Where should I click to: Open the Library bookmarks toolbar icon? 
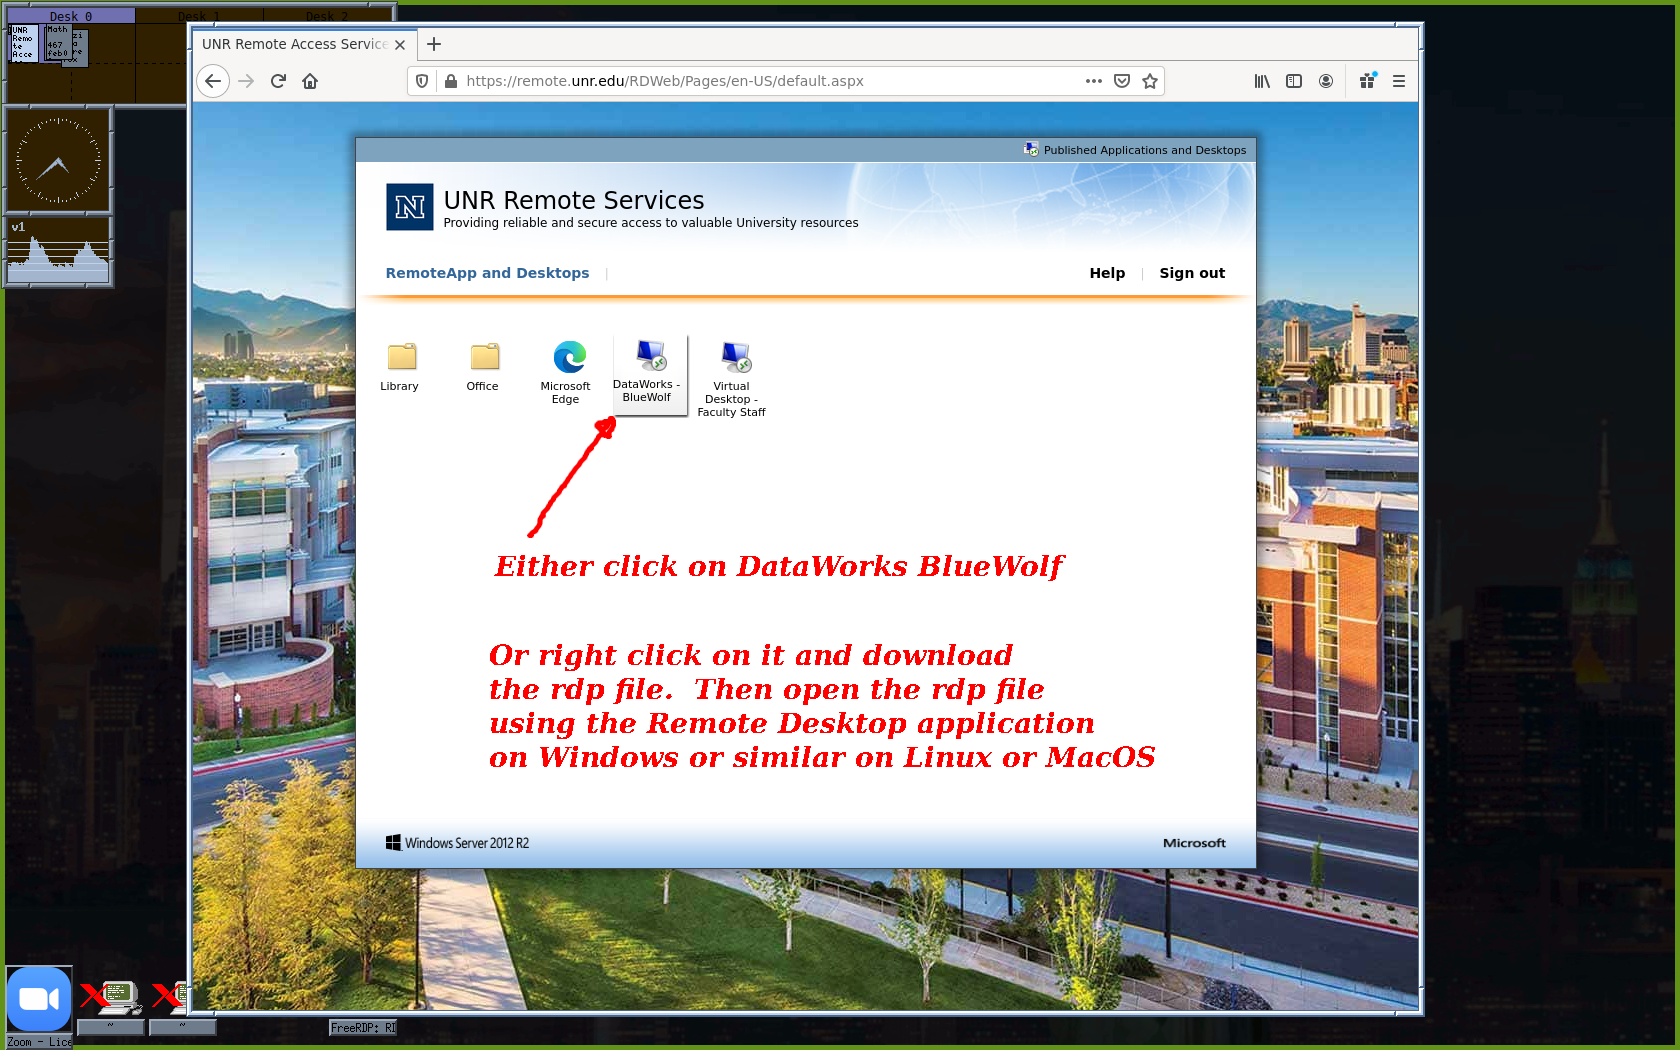[1262, 81]
